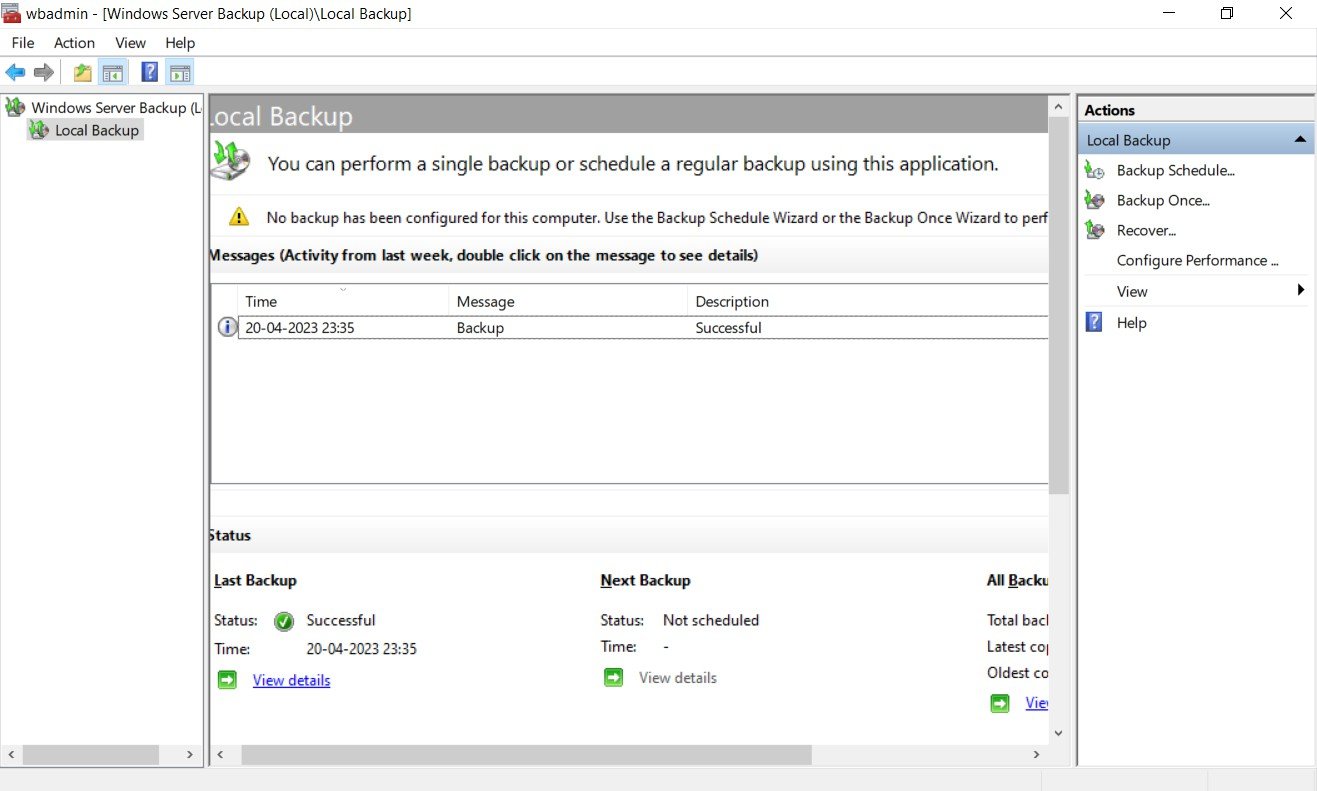
Task: Click center pane vertical scrollbar up arrow
Action: tap(1059, 105)
